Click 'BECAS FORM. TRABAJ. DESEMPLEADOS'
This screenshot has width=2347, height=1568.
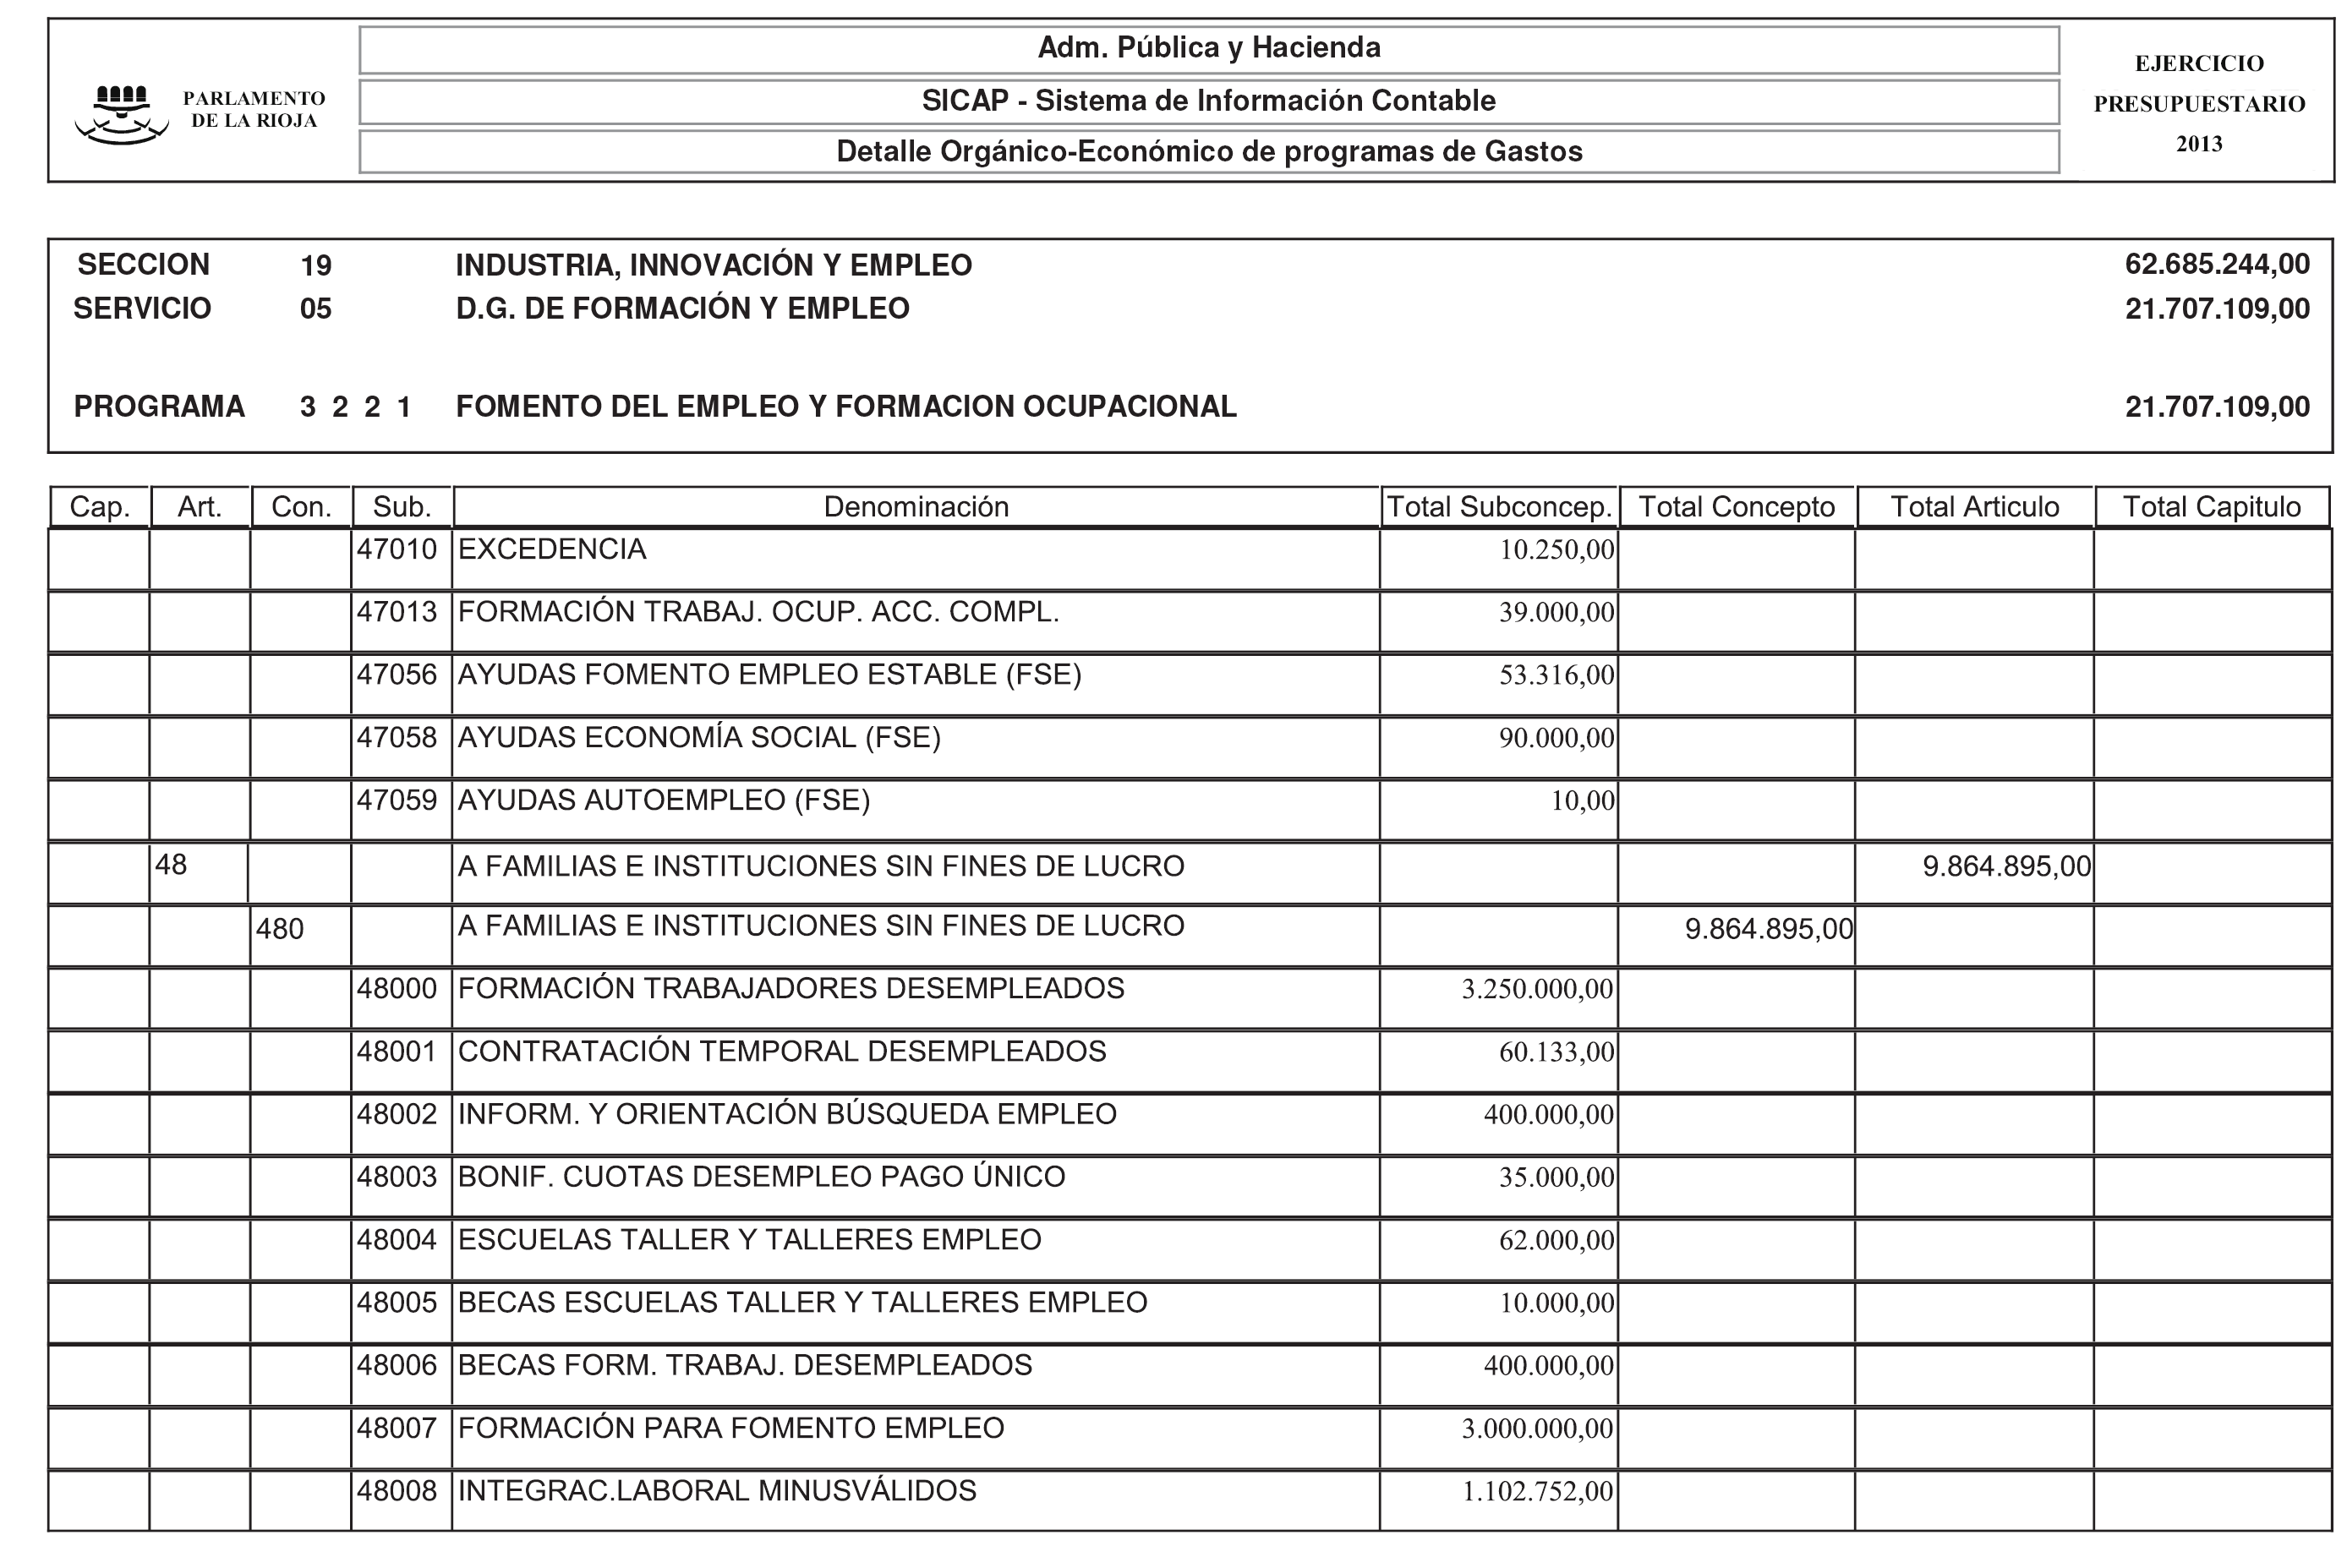pos(745,1366)
